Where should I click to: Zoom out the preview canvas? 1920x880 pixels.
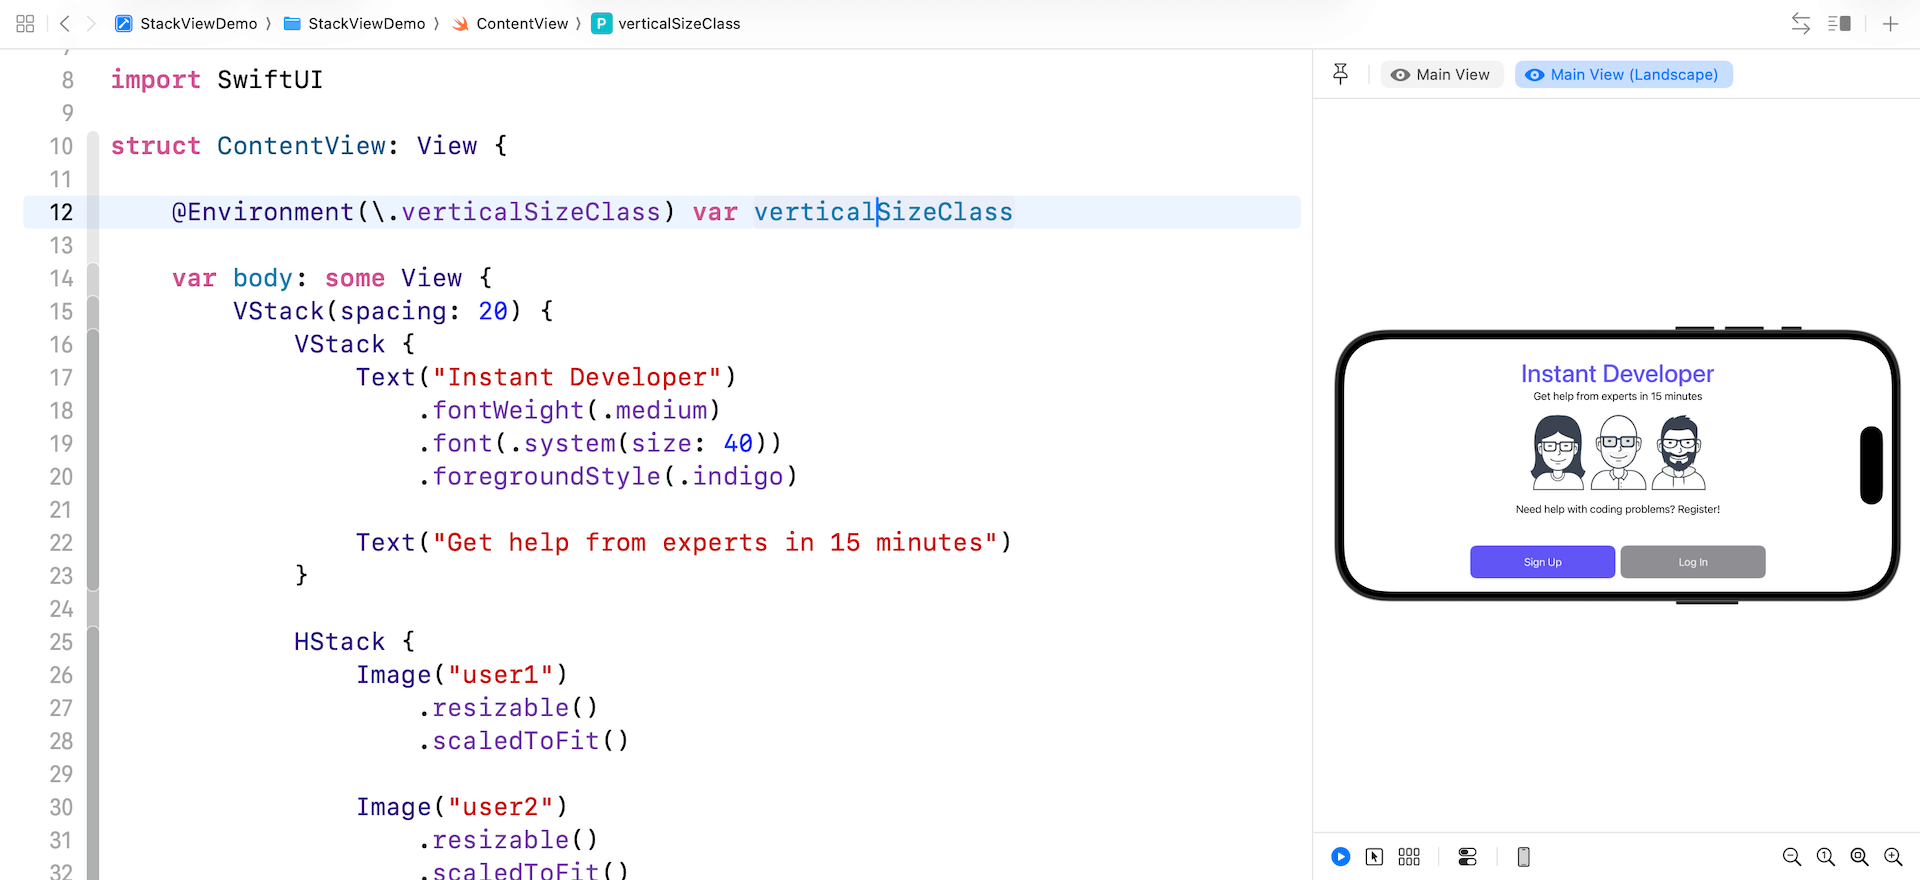[1791, 857]
